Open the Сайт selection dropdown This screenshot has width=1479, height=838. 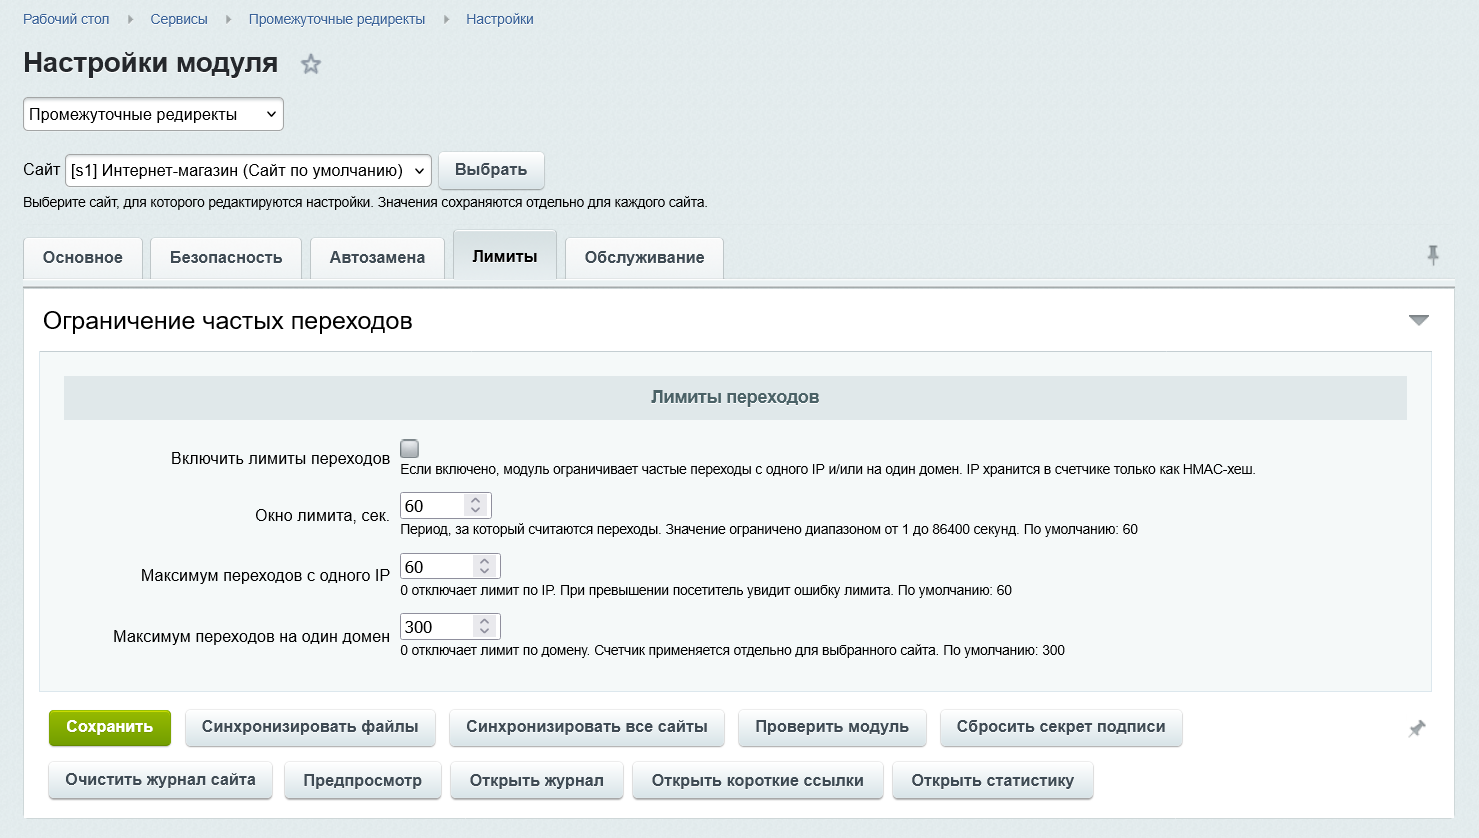(248, 170)
